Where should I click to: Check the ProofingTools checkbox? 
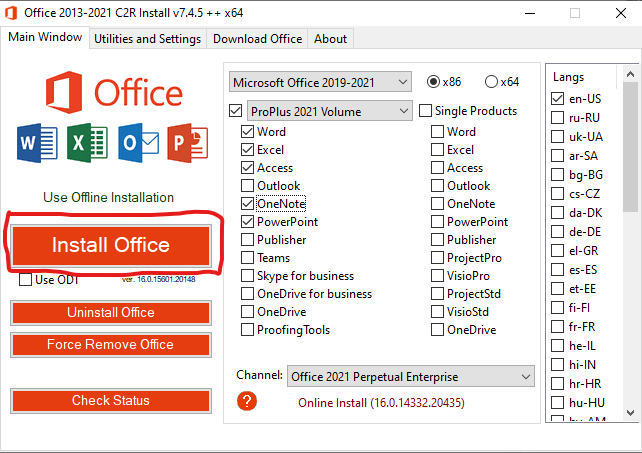click(247, 330)
